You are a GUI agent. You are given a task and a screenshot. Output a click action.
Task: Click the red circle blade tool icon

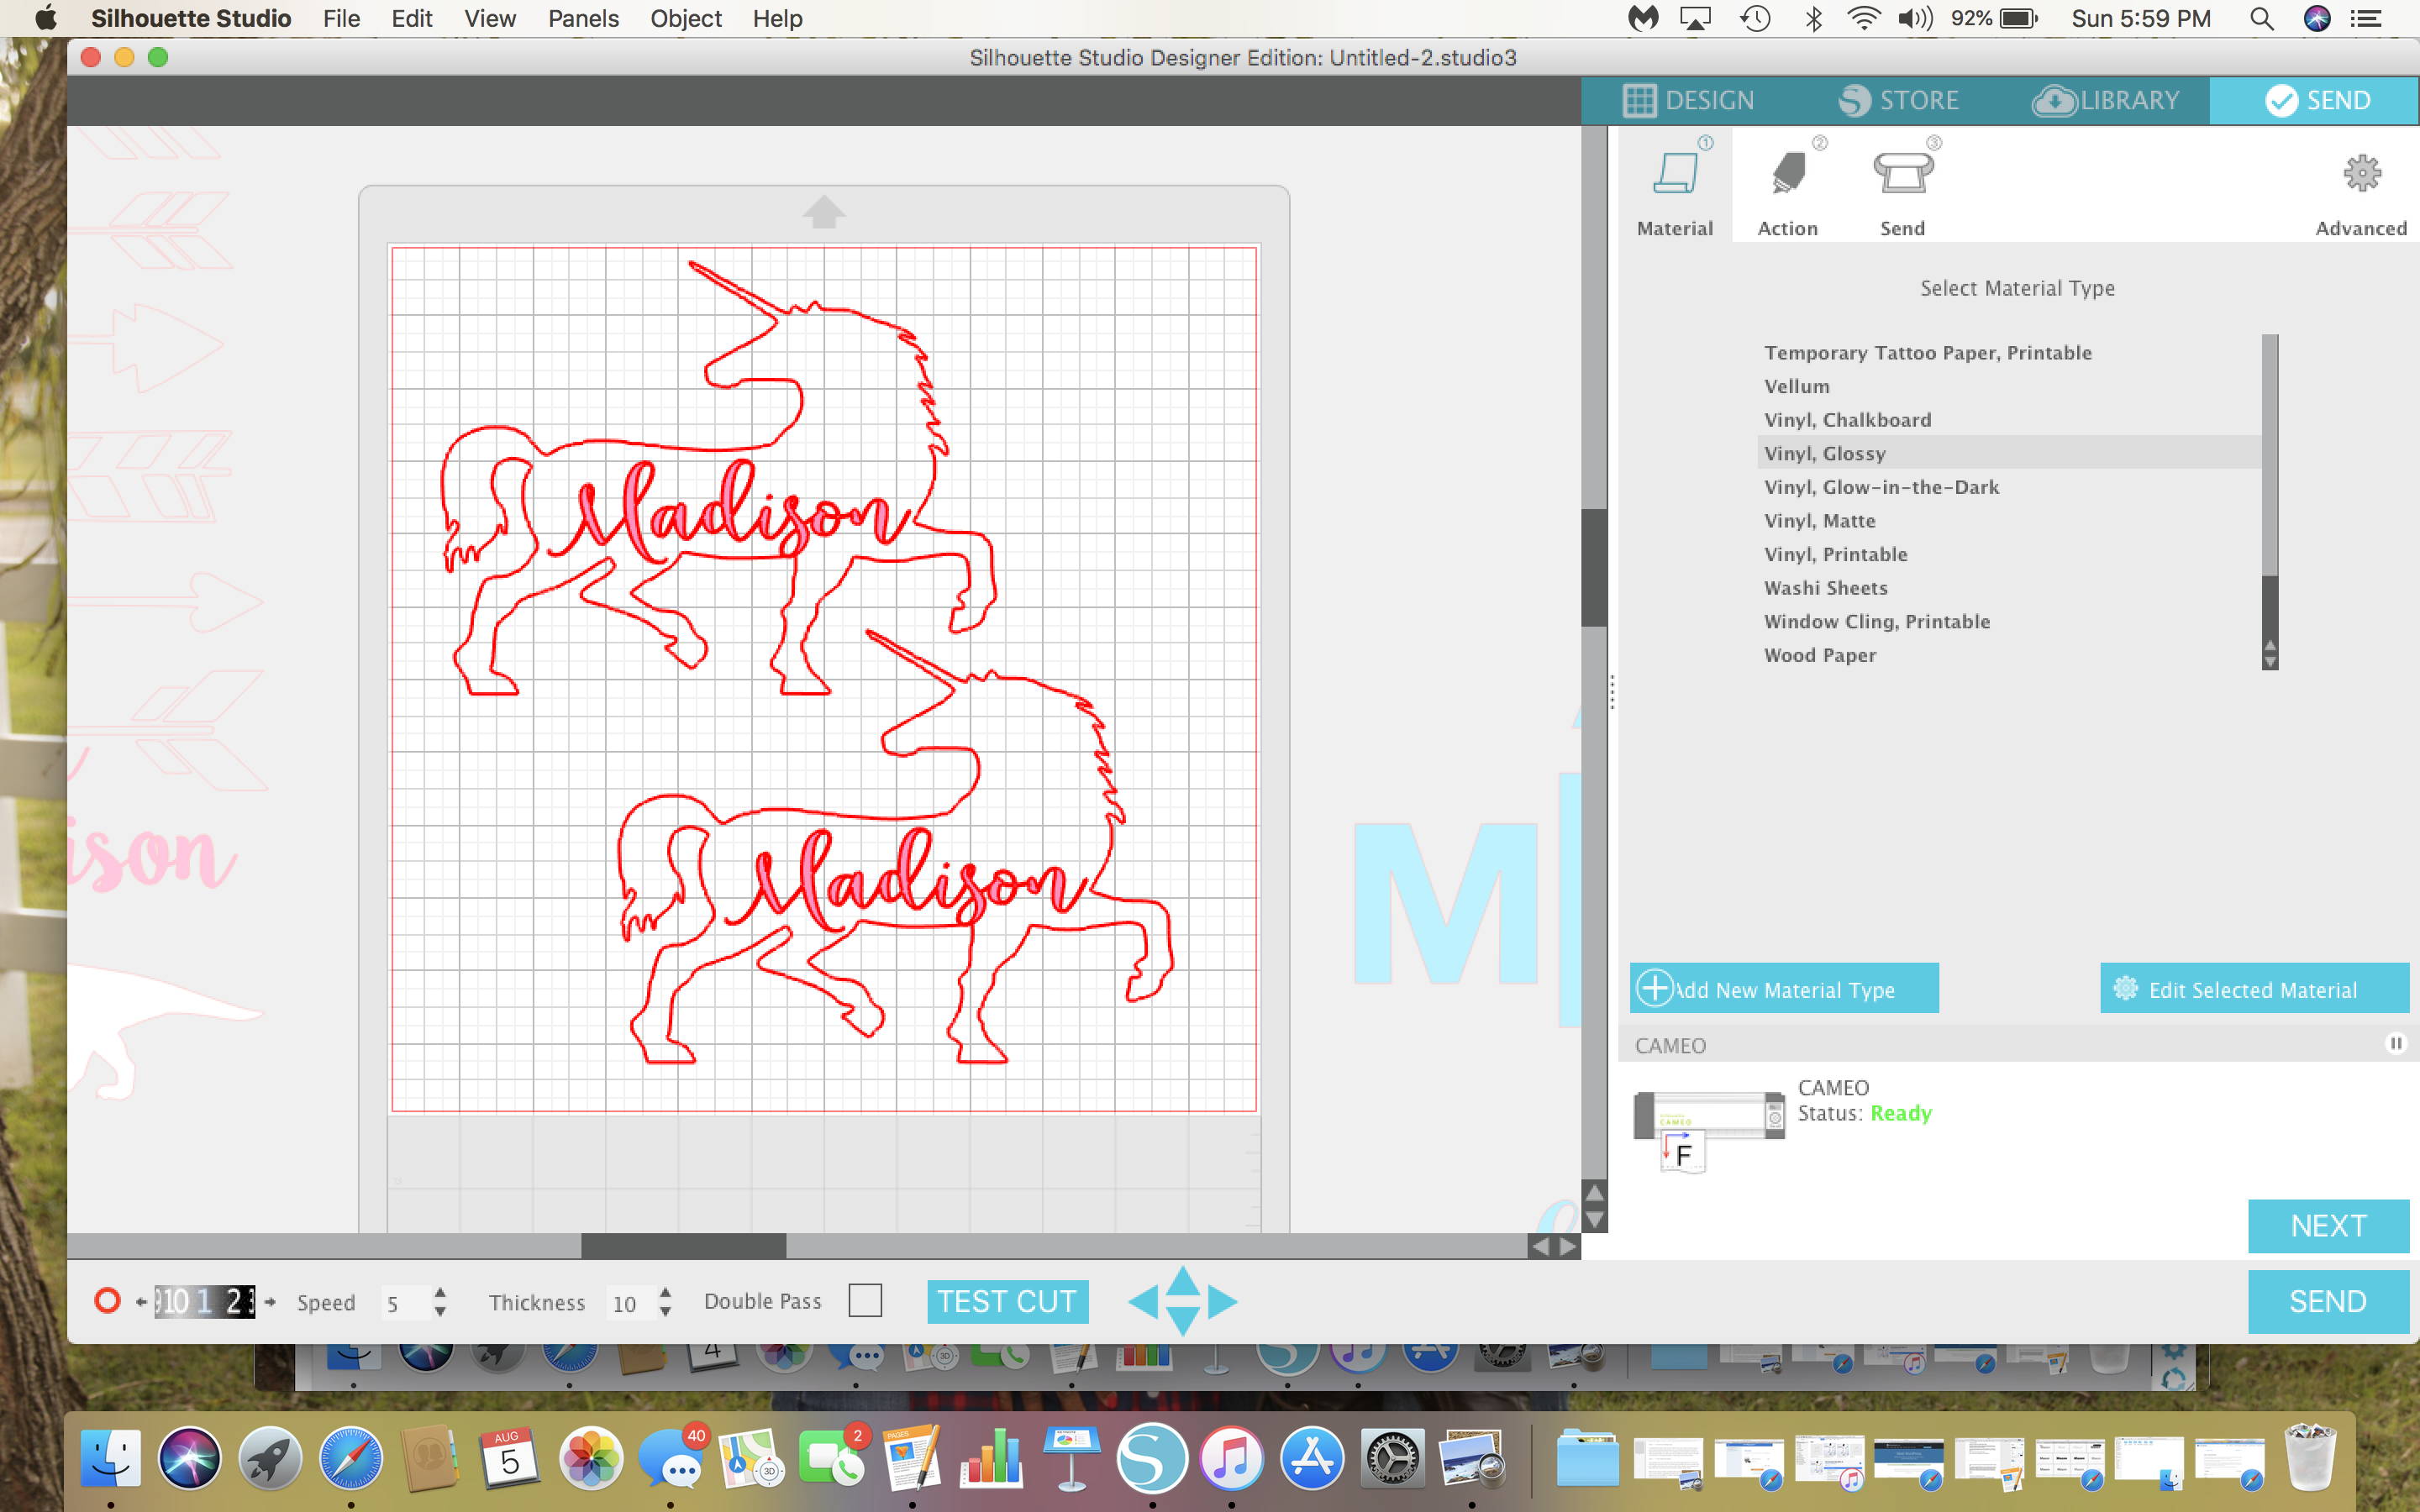[x=107, y=1300]
